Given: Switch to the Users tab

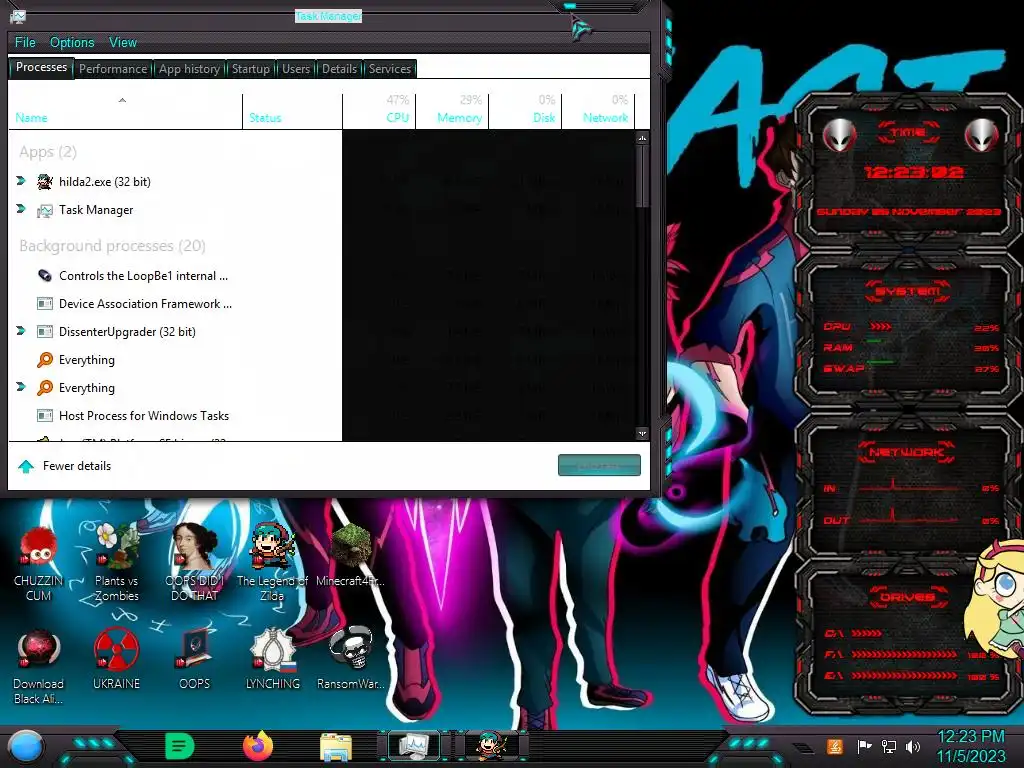Looking at the screenshot, I should coord(296,69).
